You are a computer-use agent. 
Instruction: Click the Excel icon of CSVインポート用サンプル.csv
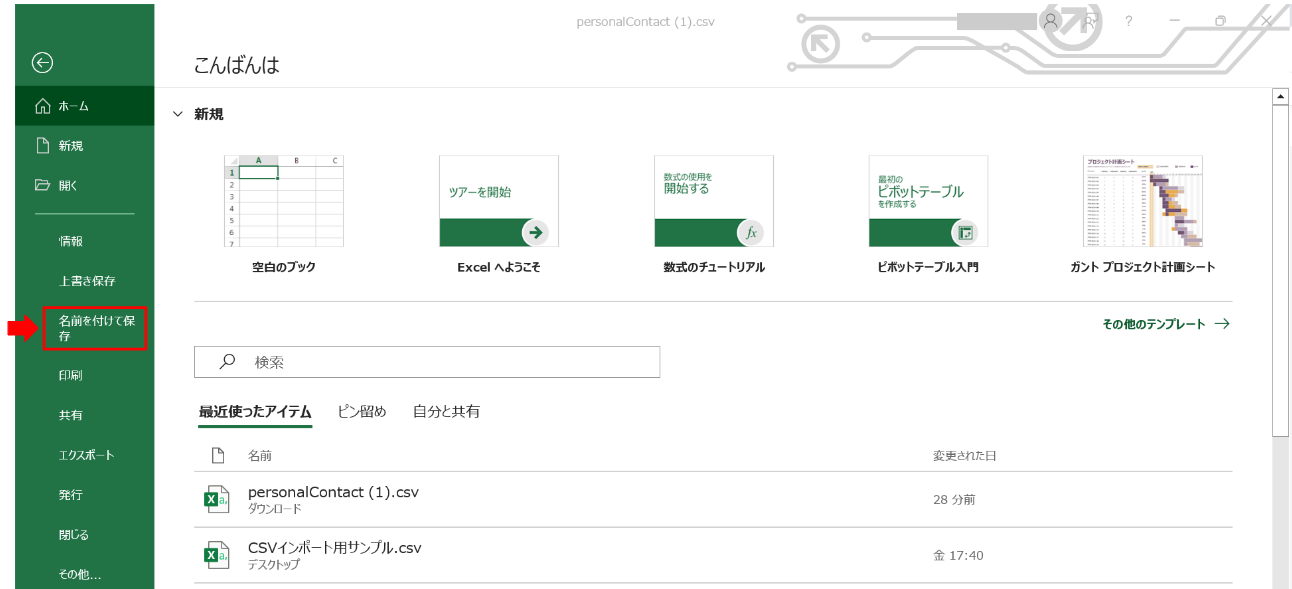[x=216, y=555]
